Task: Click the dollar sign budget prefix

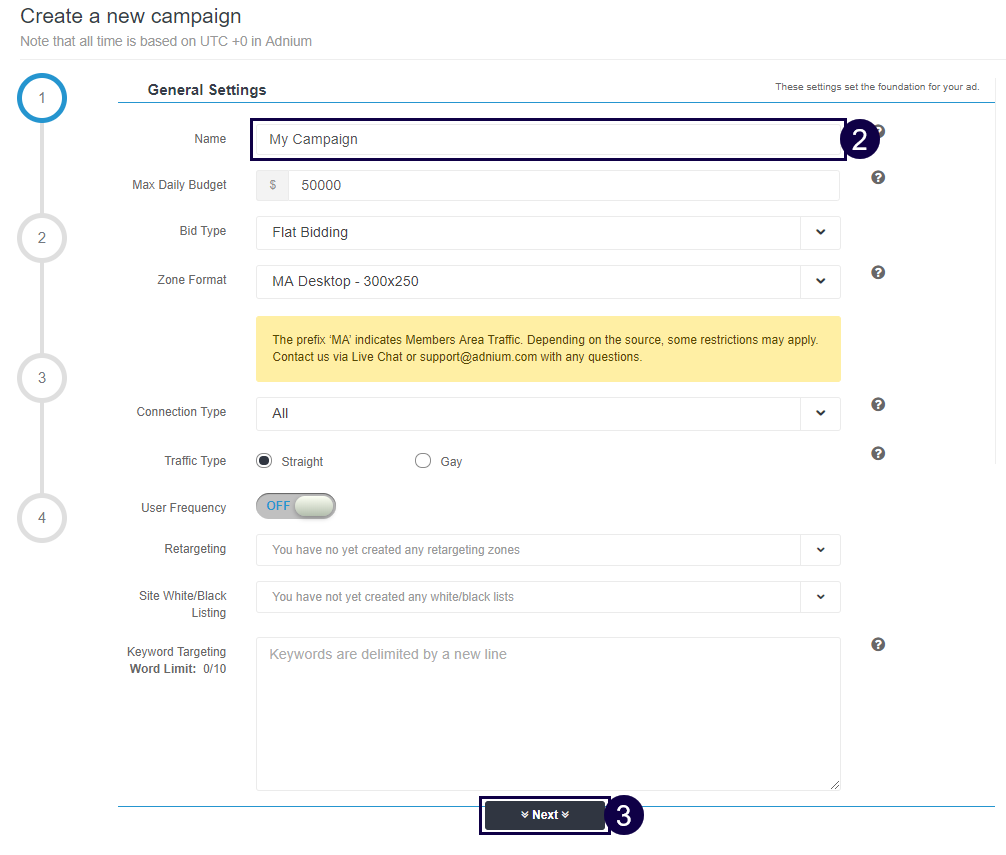Action: point(273,186)
